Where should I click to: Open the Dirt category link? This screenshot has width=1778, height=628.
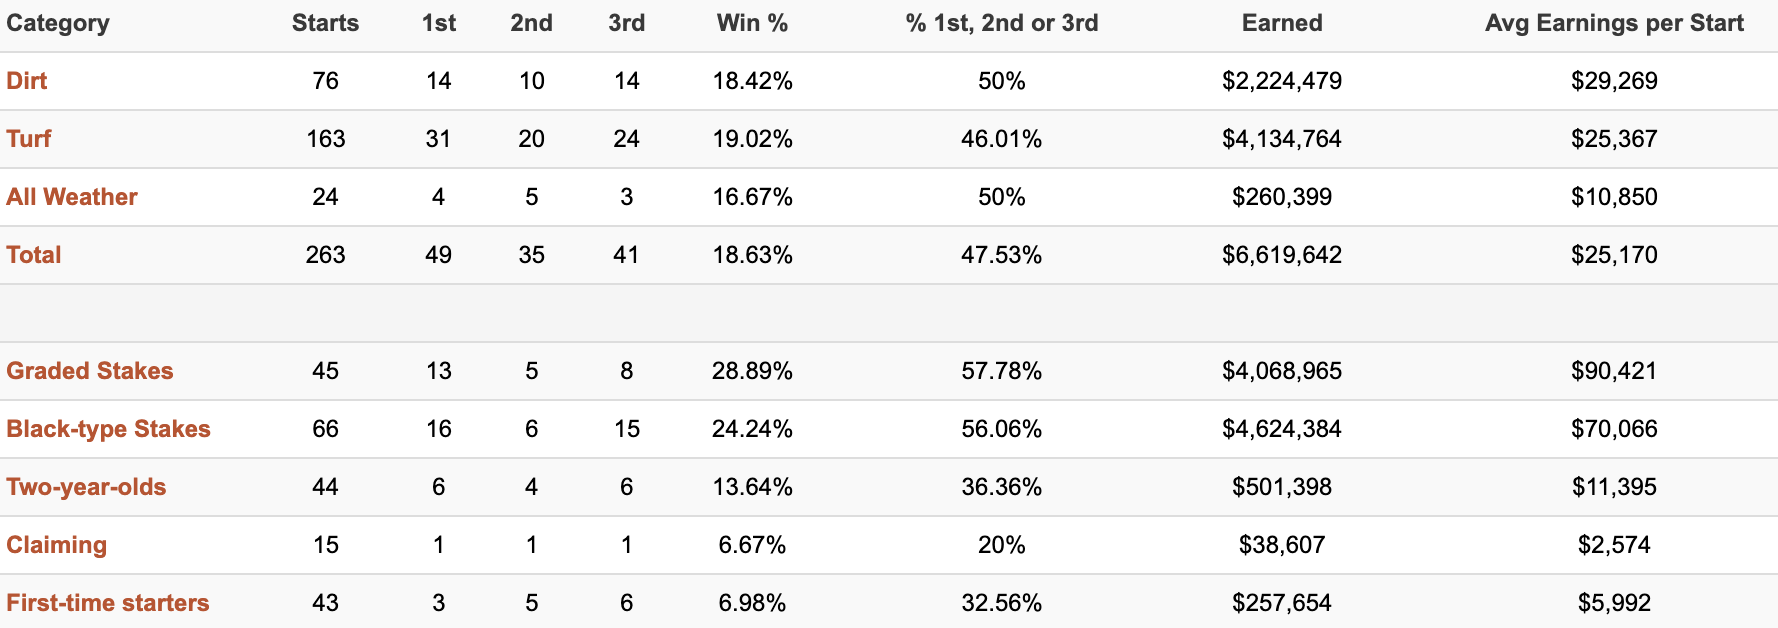pyautogui.click(x=27, y=81)
